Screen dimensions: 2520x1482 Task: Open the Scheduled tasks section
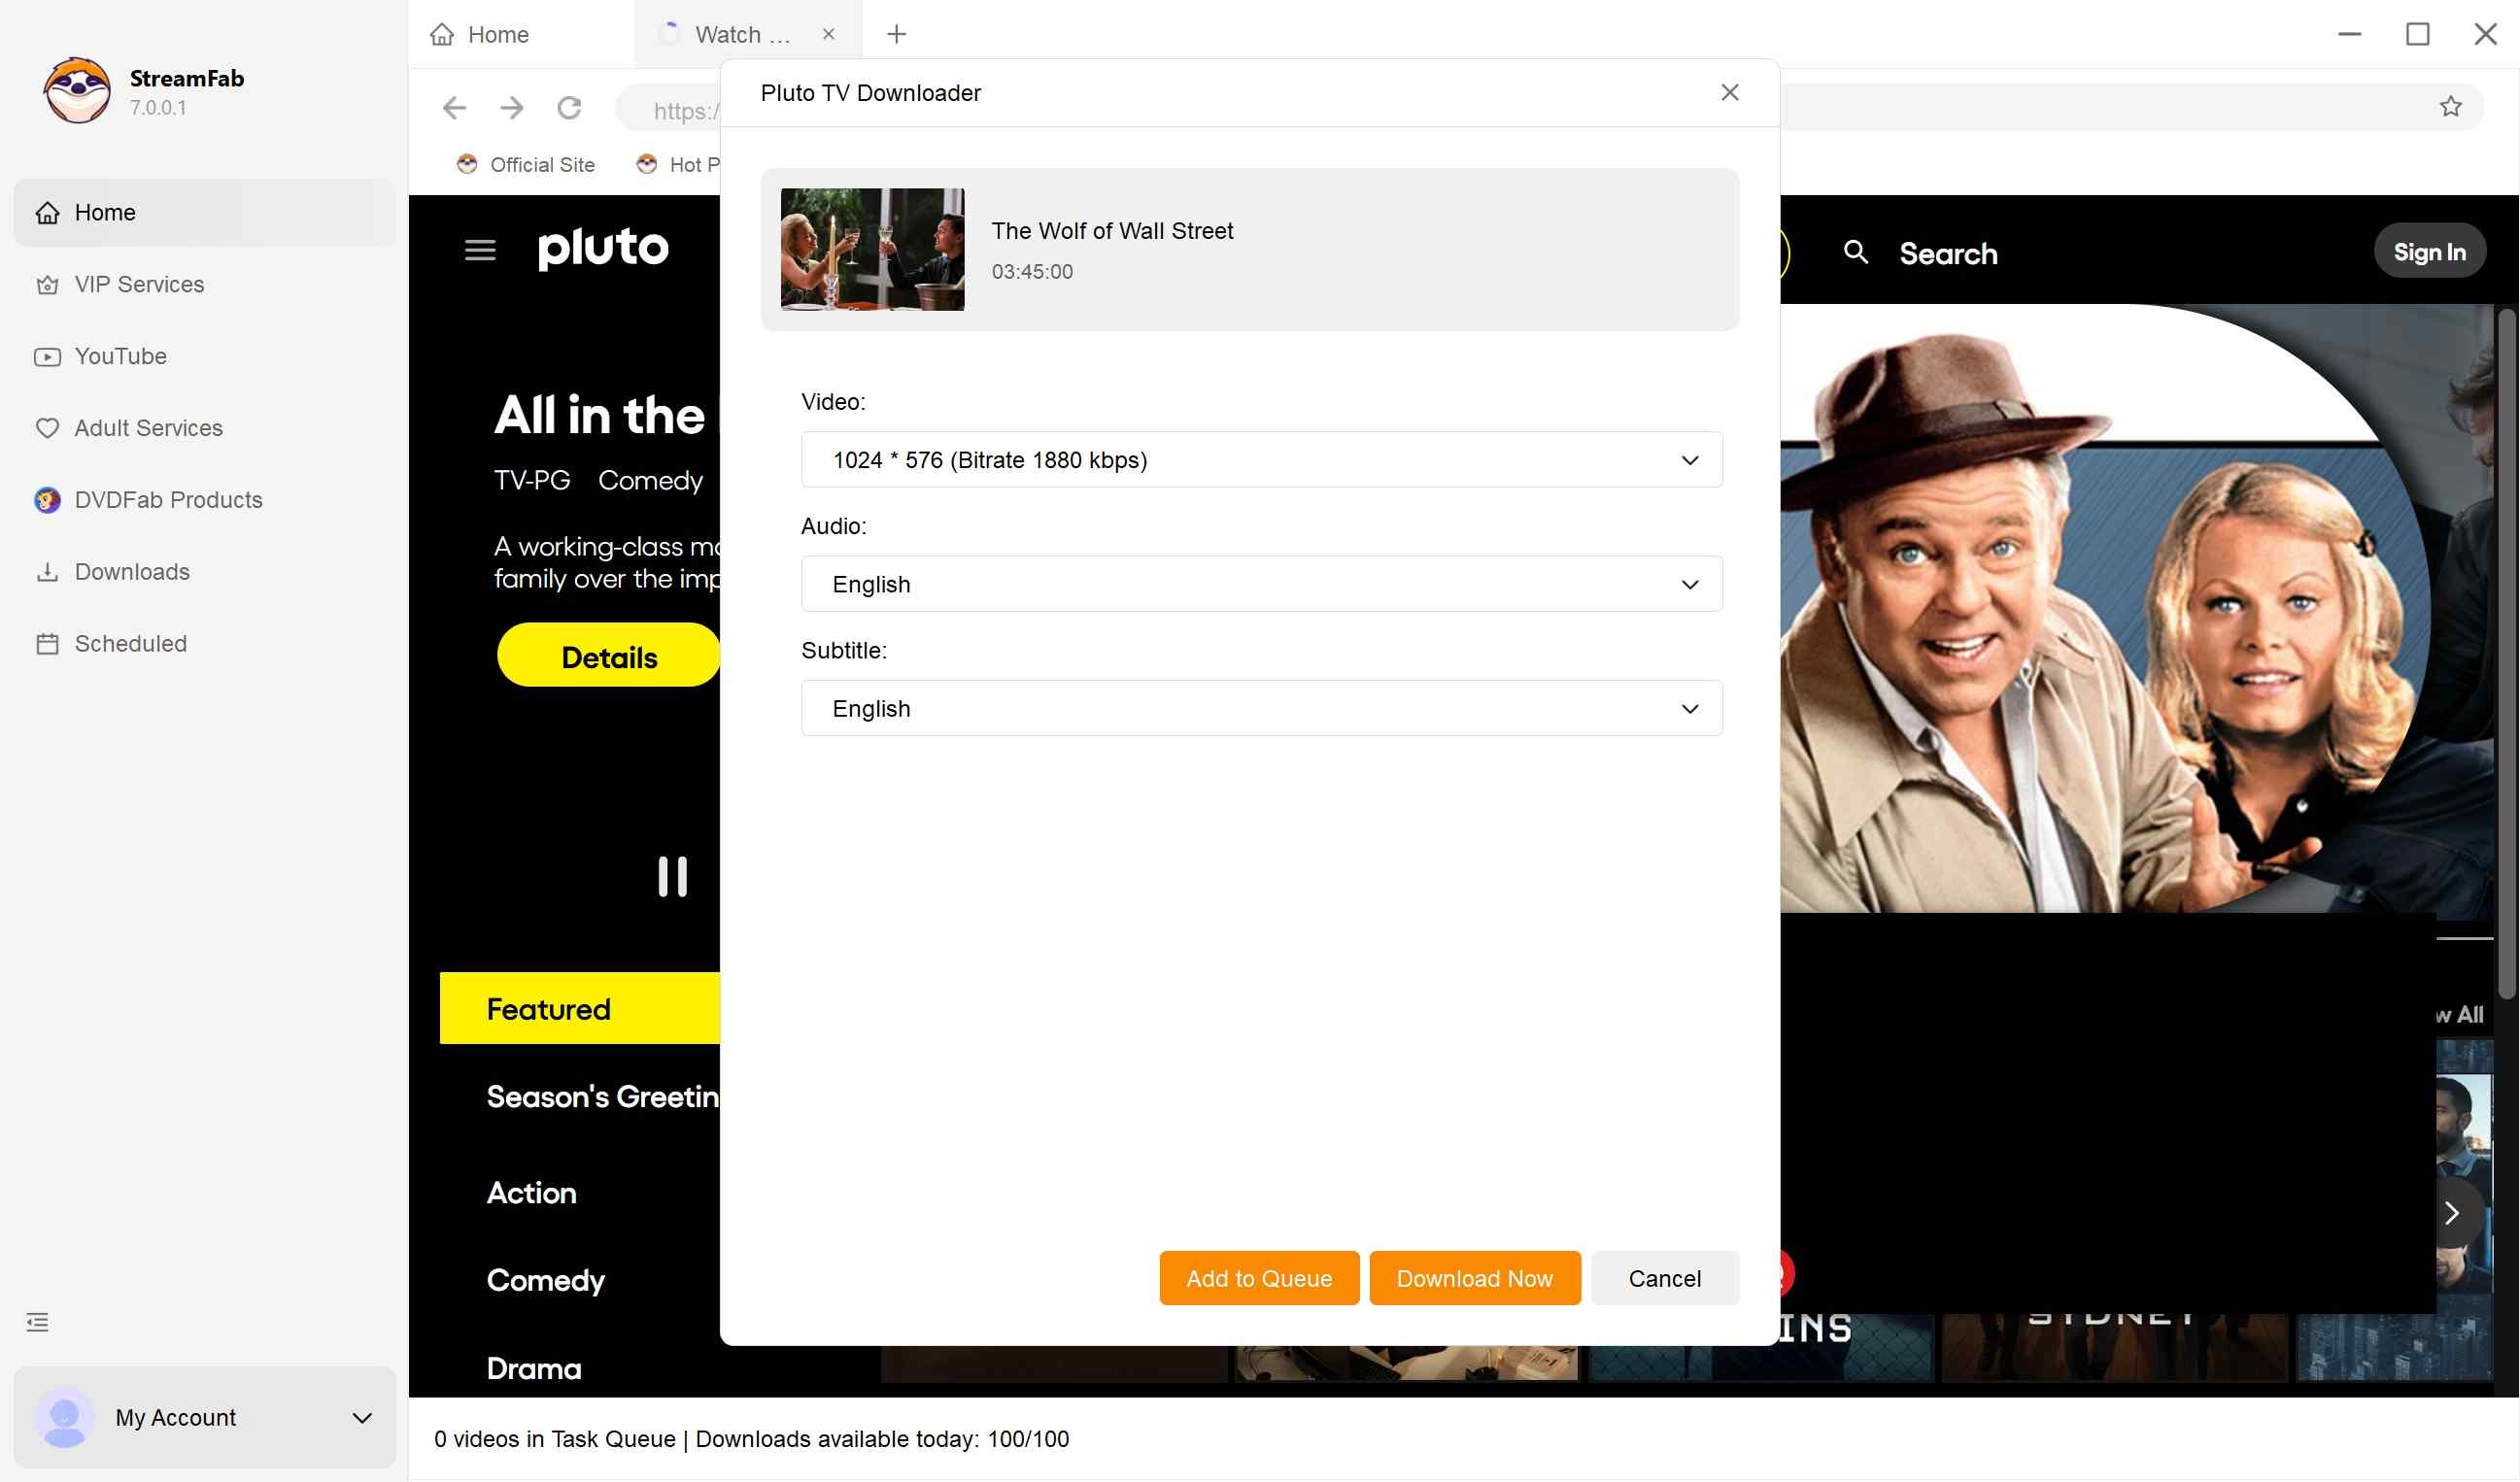tap(130, 643)
